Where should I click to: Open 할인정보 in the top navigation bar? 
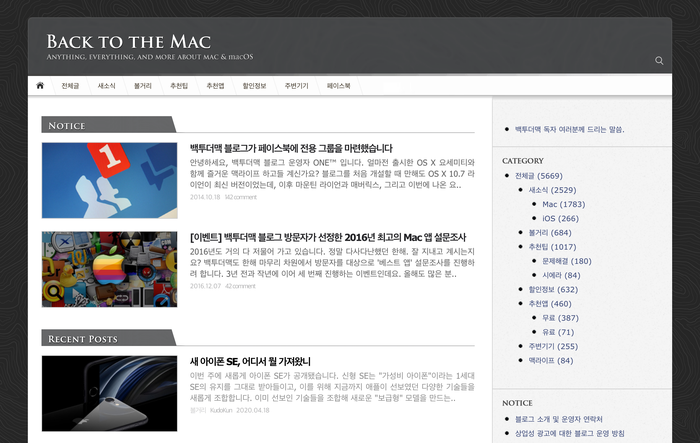pos(254,86)
